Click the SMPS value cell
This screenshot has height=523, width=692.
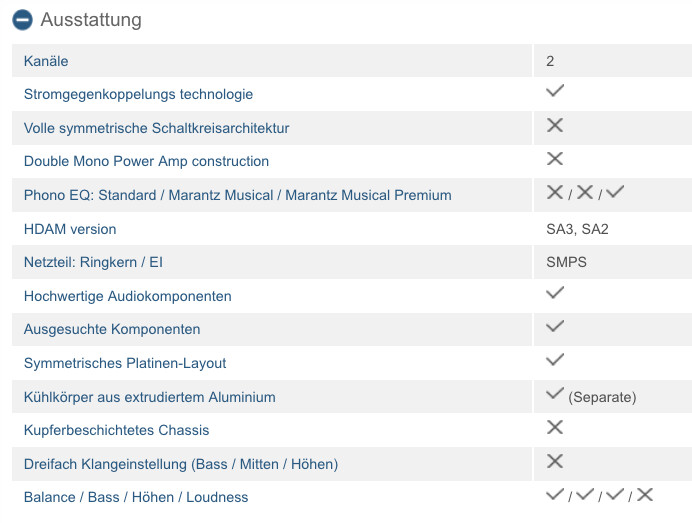click(x=613, y=262)
